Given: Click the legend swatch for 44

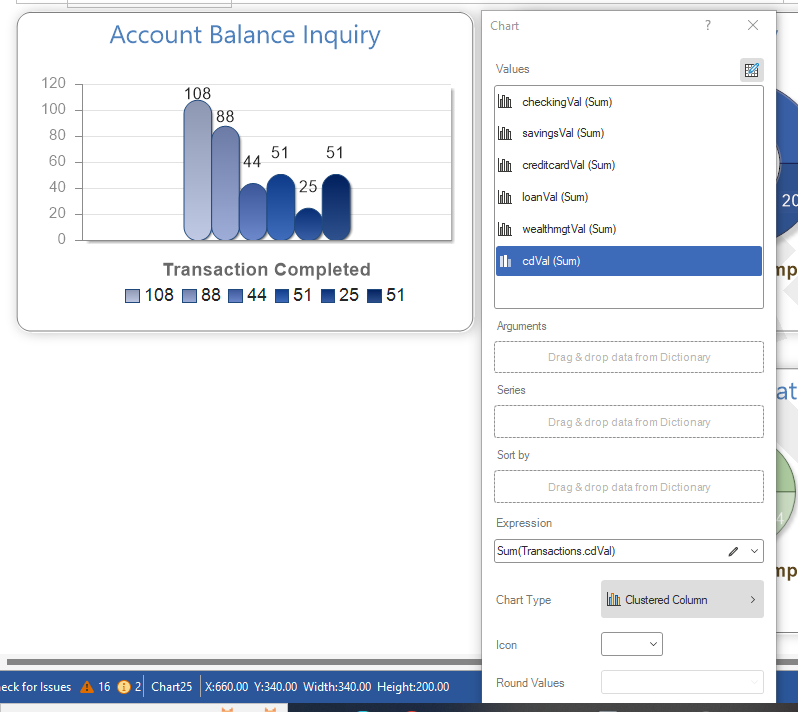Looking at the screenshot, I should (x=235, y=296).
